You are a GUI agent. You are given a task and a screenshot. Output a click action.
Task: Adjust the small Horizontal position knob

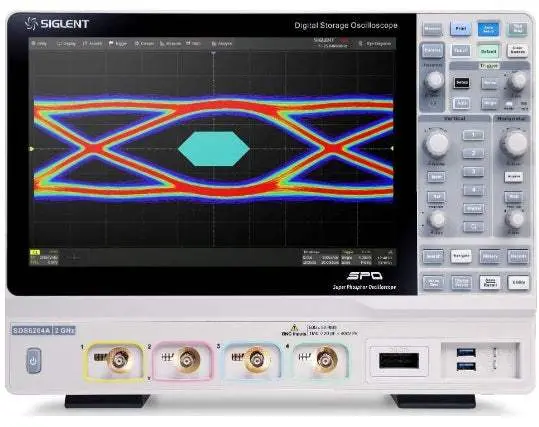pos(515,219)
